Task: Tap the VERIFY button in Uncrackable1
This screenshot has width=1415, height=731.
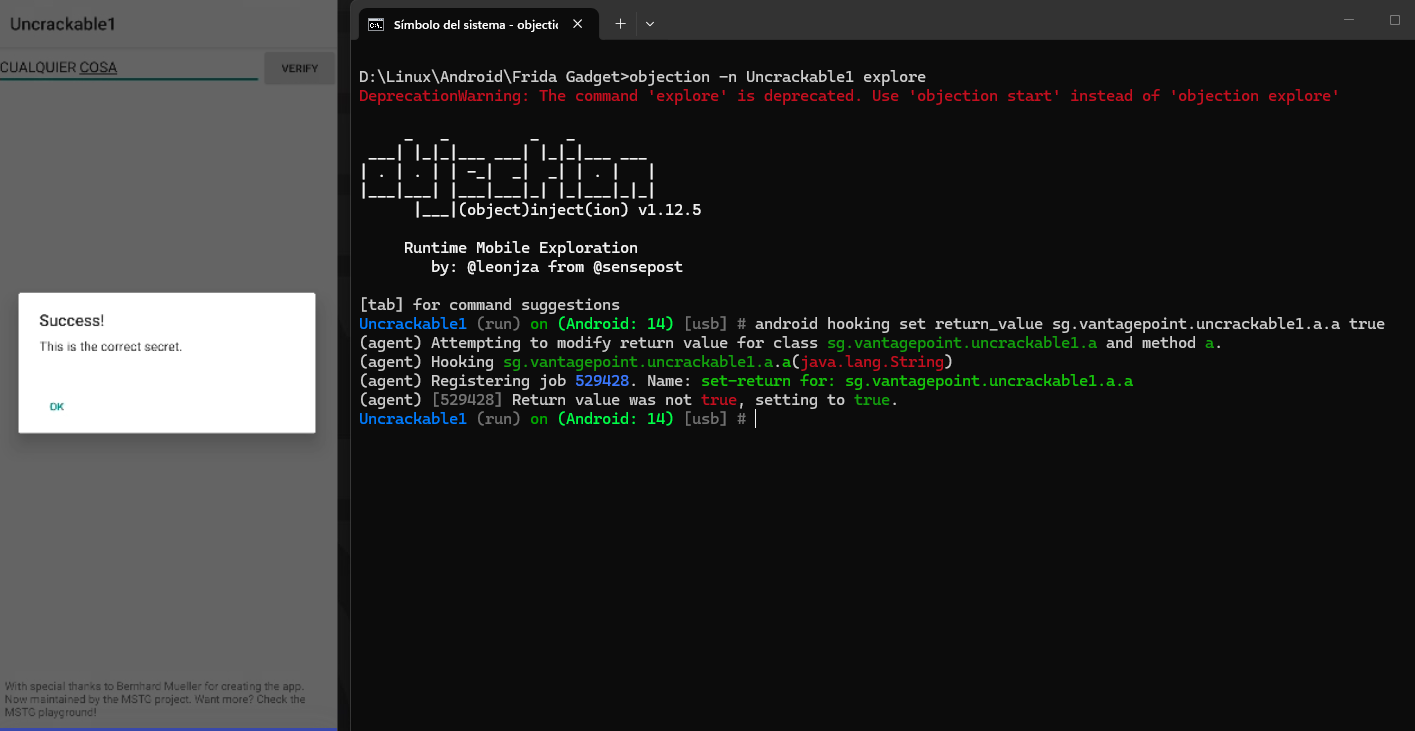Action: pos(300,69)
